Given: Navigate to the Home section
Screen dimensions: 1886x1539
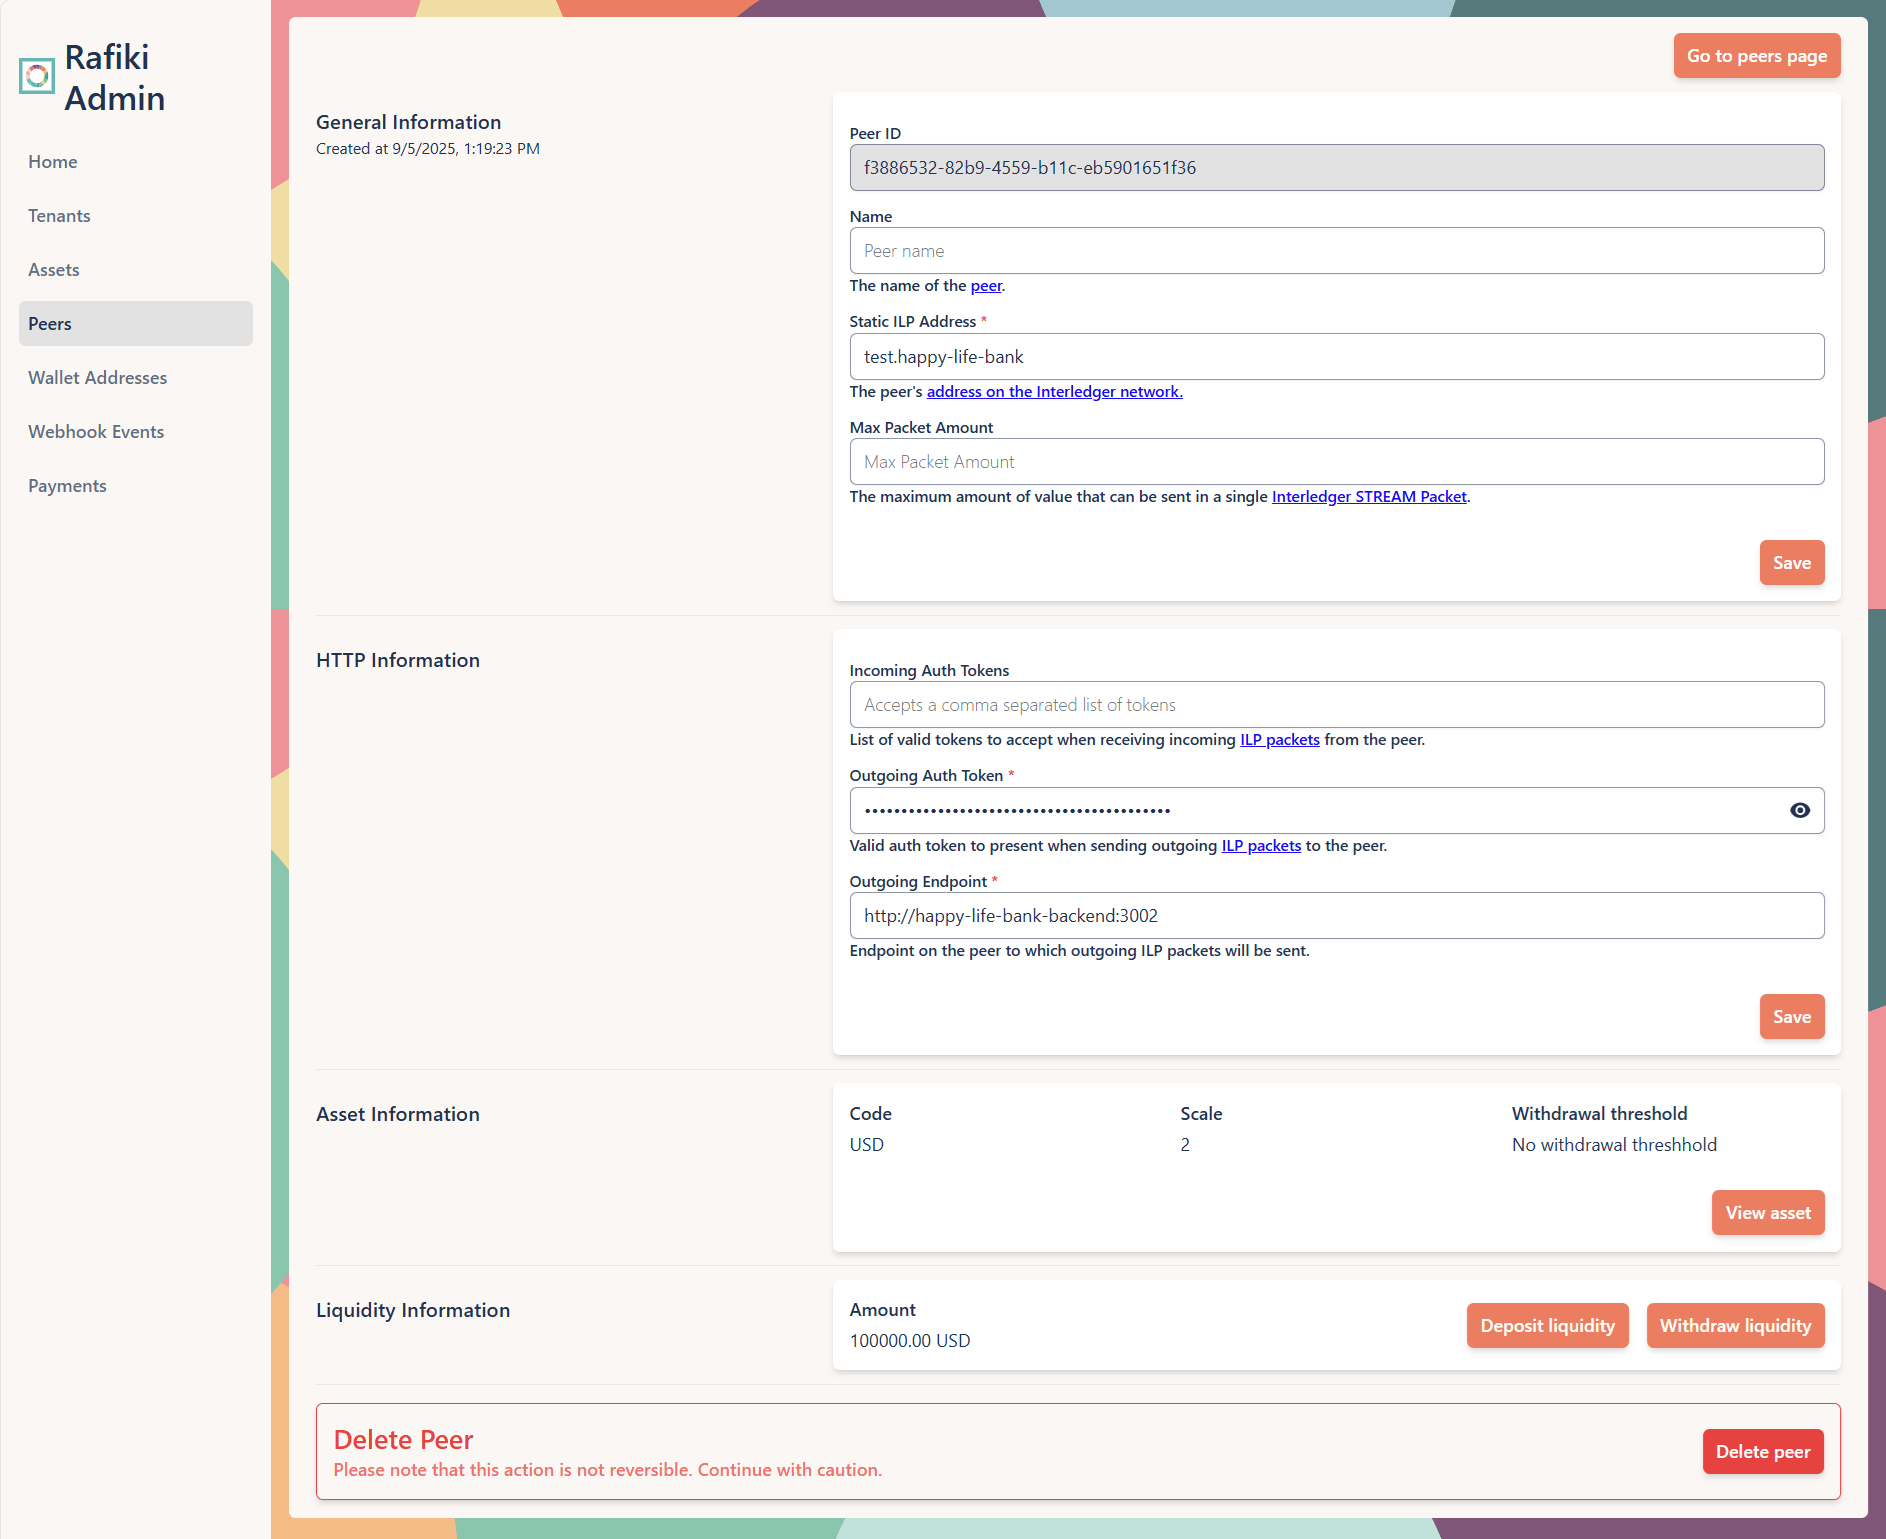Looking at the screenshot, I should tap(52, 161).
